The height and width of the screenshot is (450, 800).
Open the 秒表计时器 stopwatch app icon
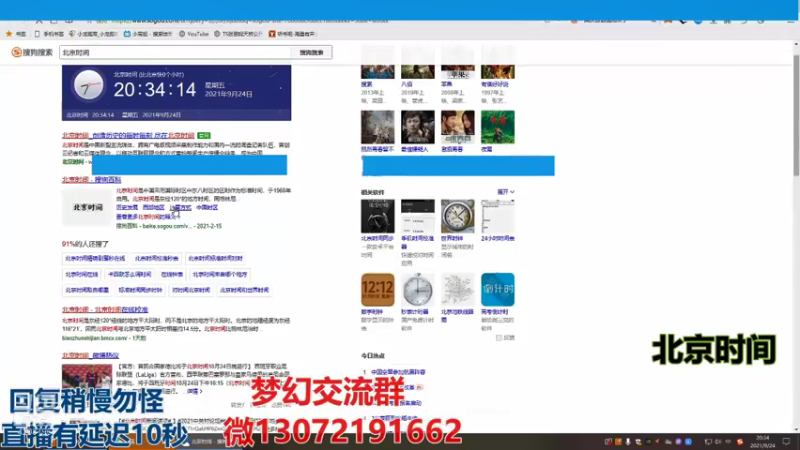417,289
